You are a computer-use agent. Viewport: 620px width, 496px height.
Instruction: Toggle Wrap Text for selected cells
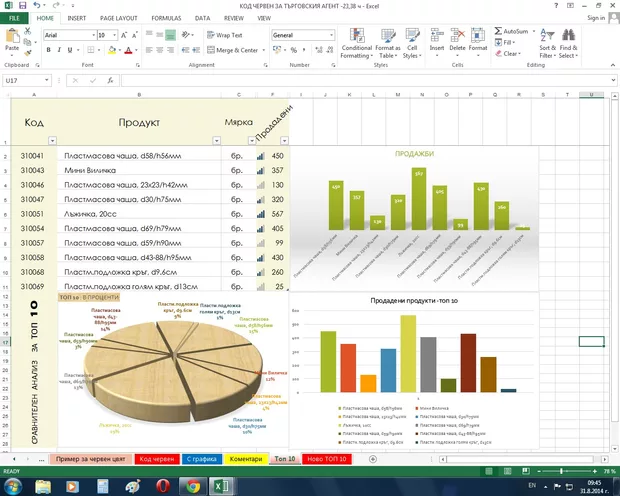(x=223, y=35)
